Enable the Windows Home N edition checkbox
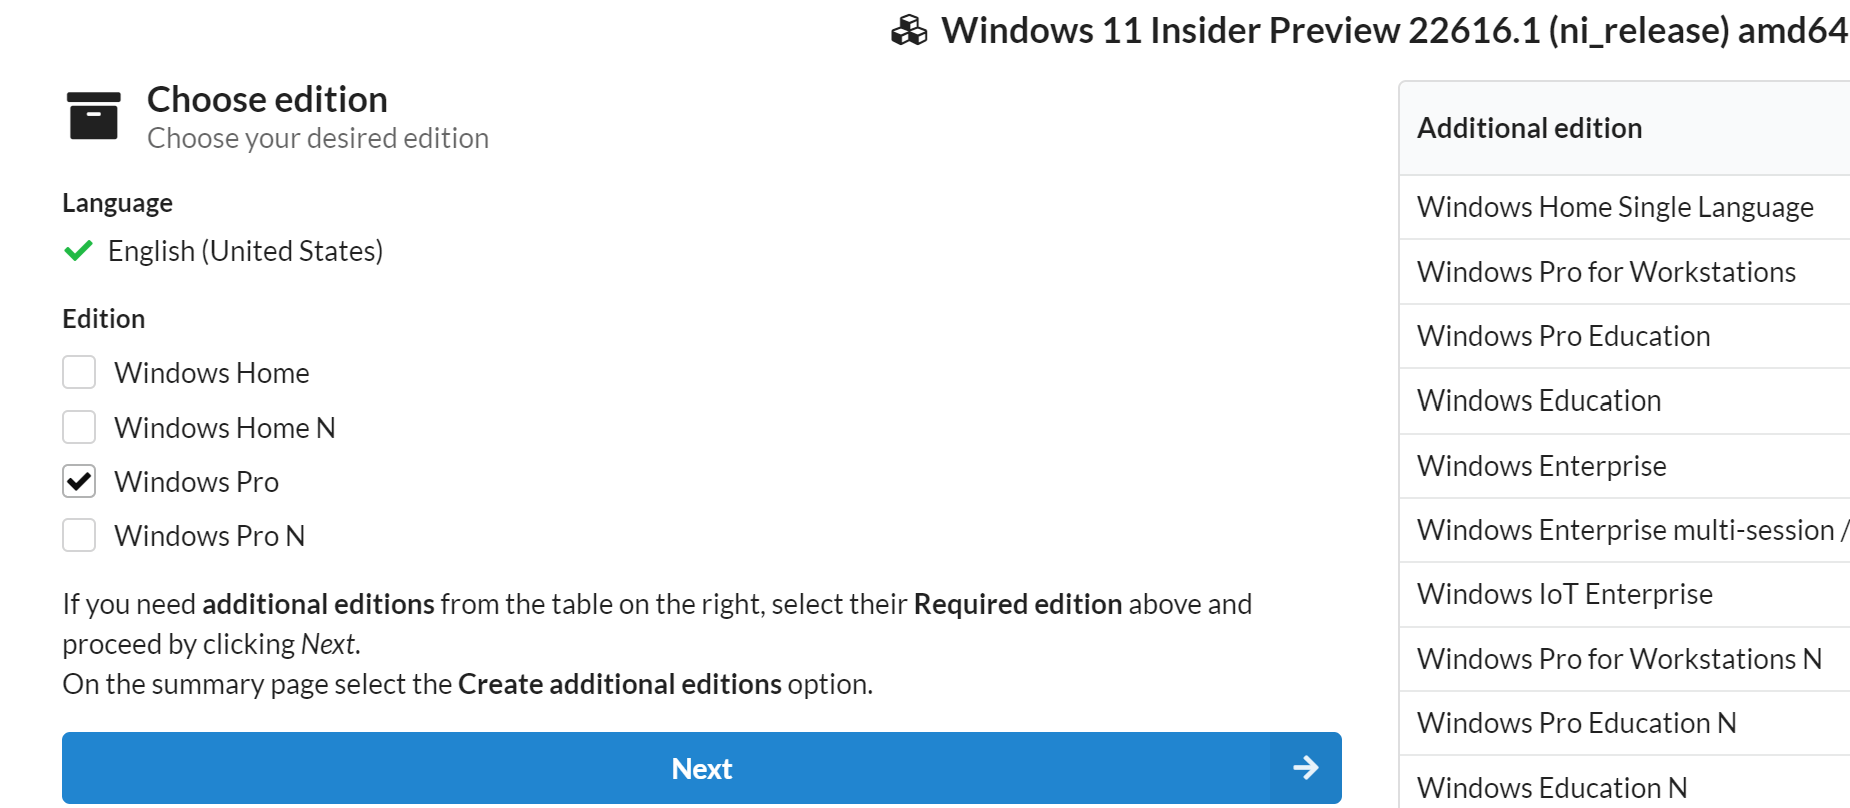Image resolution: width=1850 pixels, height=808 pixels. [x=79, y=427]
